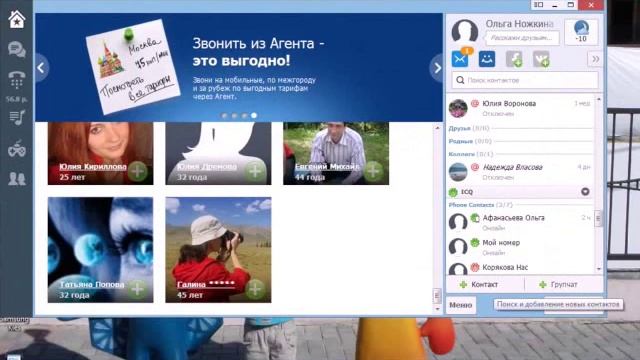Click Ольга Ножкина profile avatar
Viewport: 640px width, 360px height.
pyautogui.click(x=464, y=31)
